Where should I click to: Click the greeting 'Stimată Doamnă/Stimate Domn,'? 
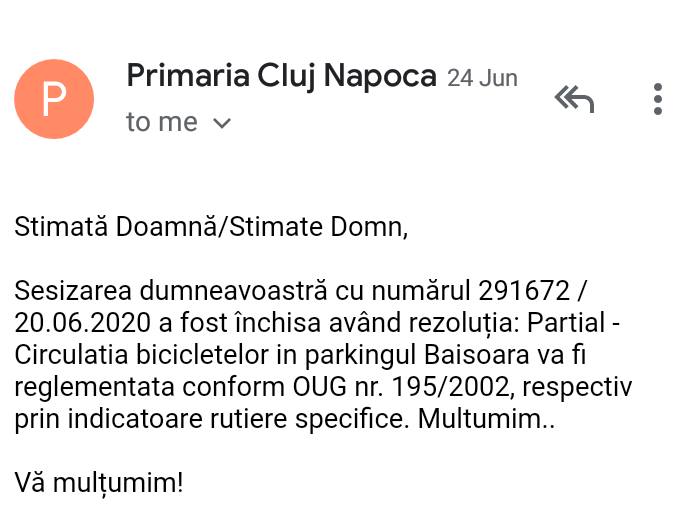pos(211,227)
